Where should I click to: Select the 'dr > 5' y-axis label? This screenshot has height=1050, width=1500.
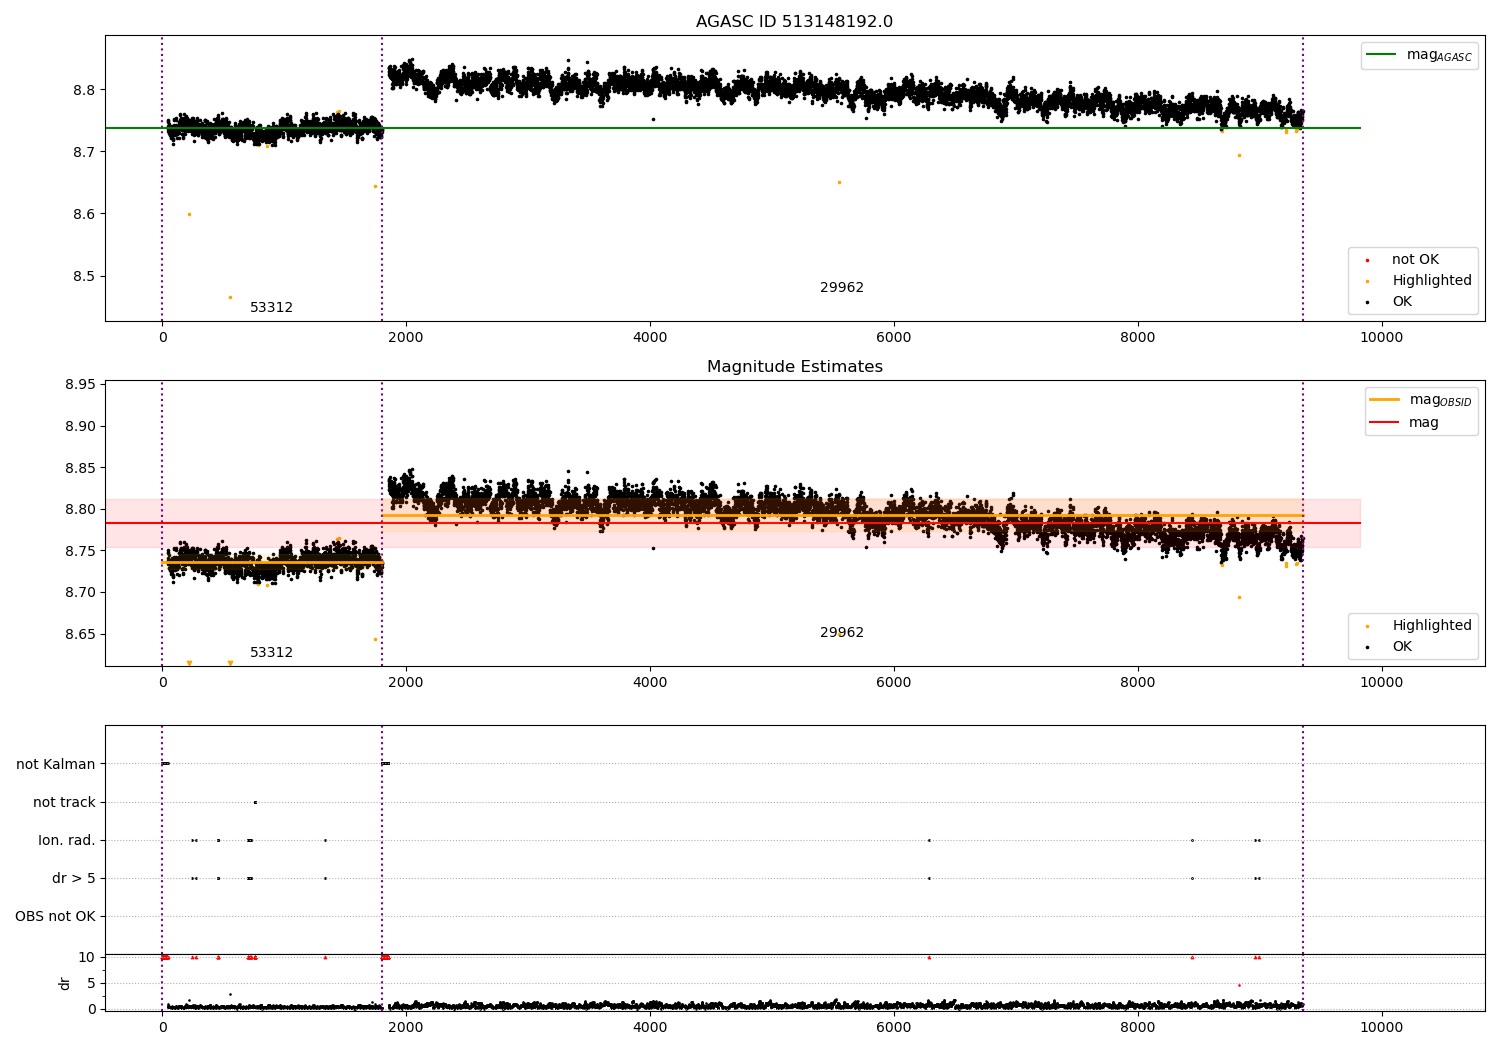click(74, 879)
